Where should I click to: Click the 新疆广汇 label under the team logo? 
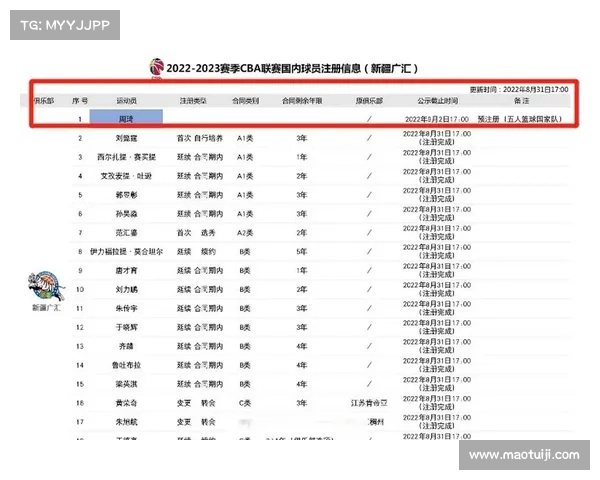pos(46,308)
